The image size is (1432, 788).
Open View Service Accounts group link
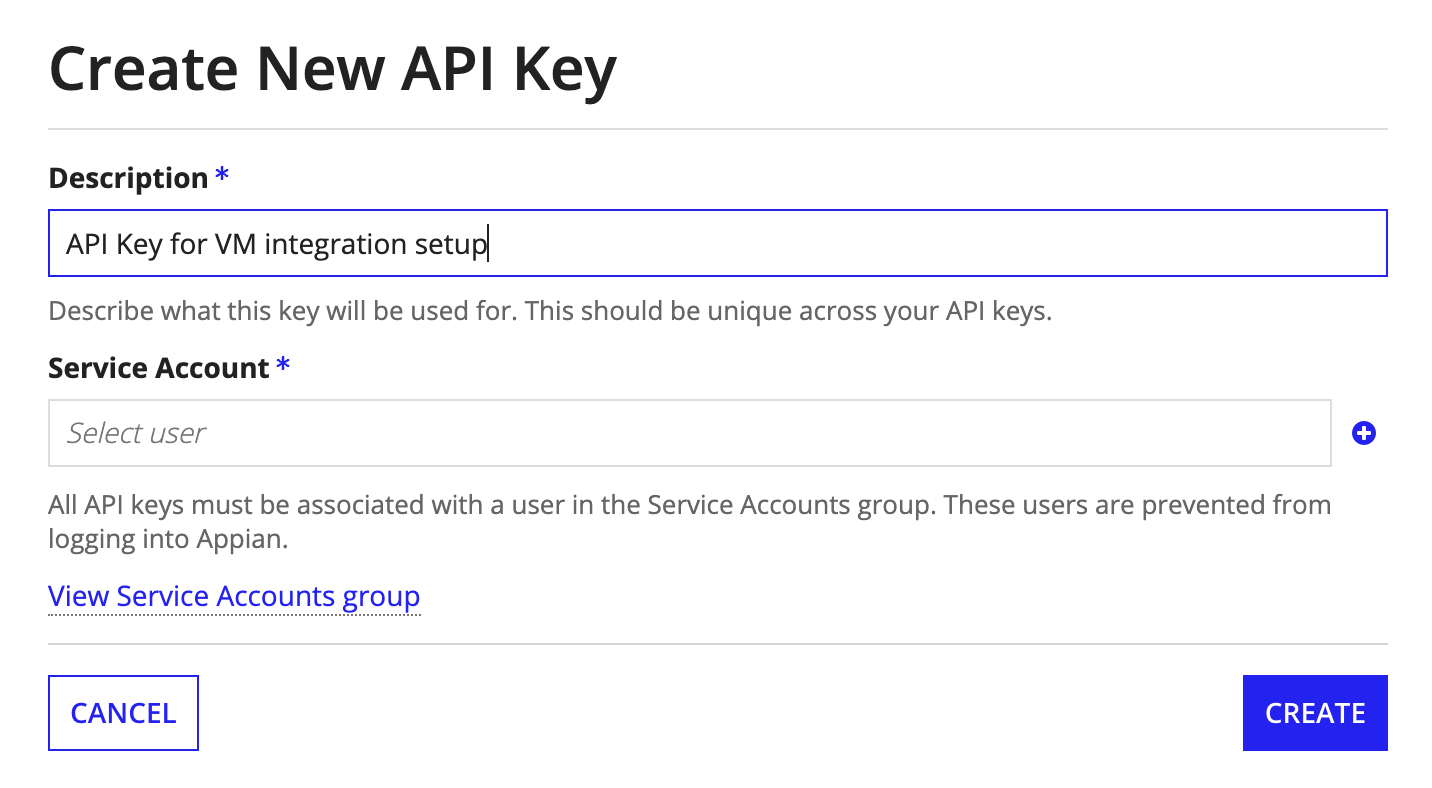(234, 596)
